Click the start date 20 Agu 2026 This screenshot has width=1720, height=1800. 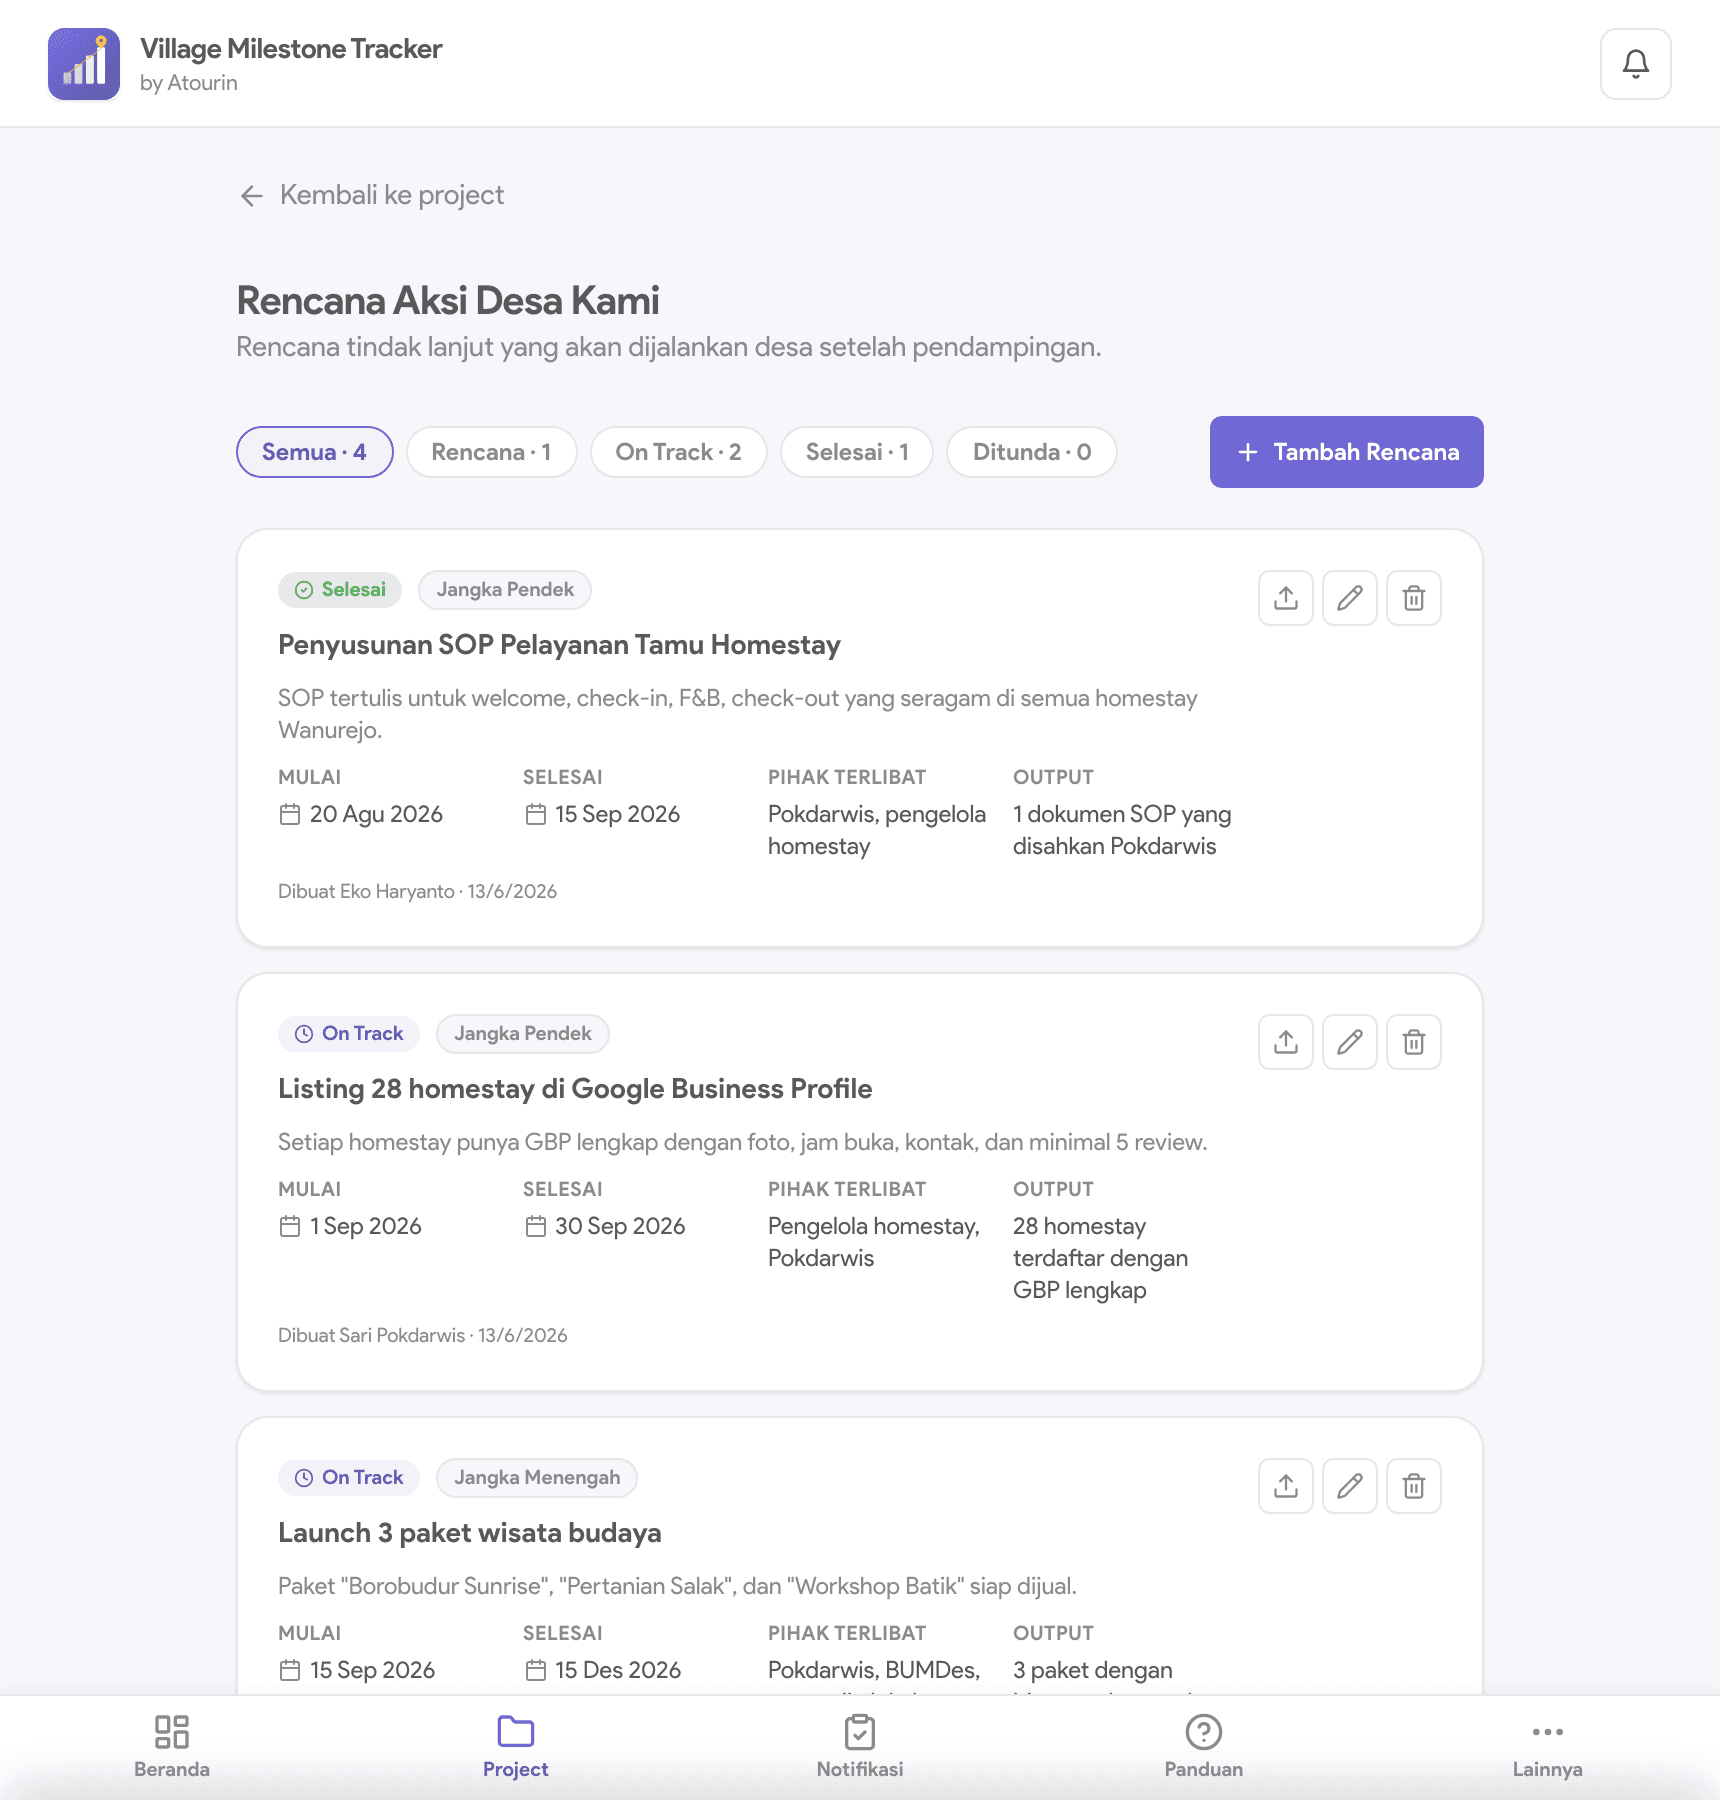[x=361, y=815]
